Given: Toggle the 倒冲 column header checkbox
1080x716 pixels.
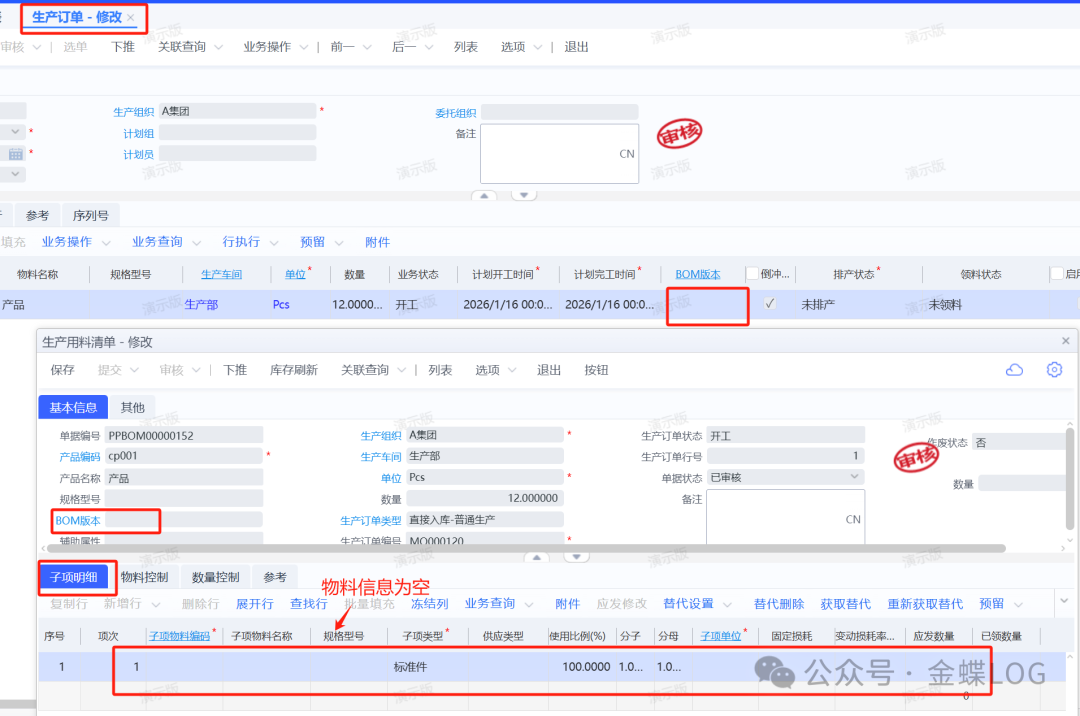Looking at the screenshot, I should tap(752, 274).
